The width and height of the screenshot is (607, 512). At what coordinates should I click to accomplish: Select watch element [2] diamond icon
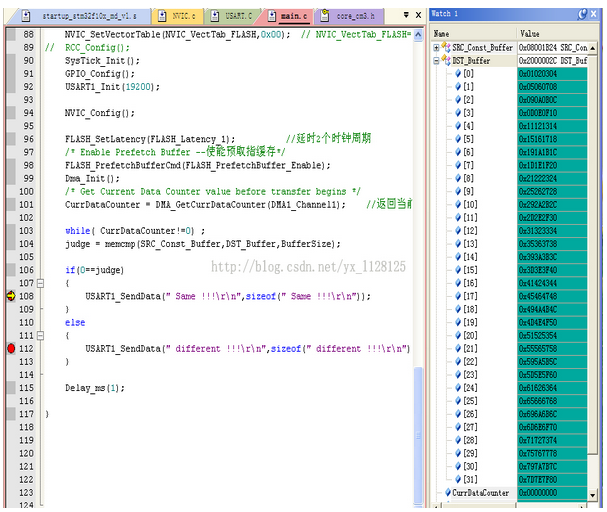tap(458, 100)
